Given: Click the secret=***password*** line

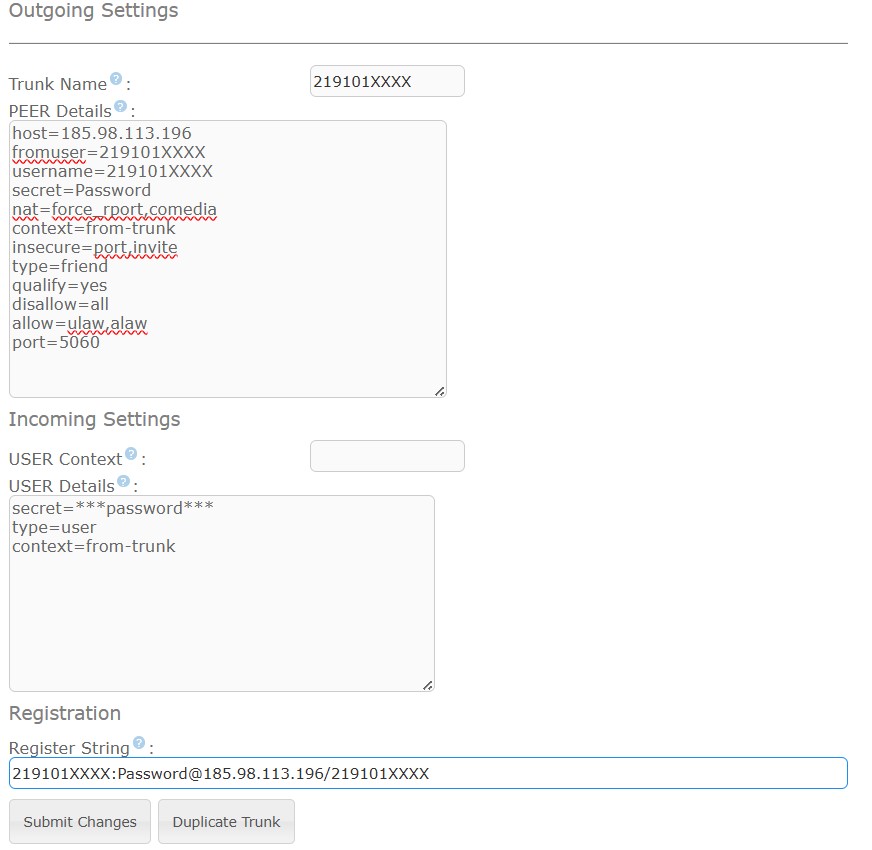Looking at the screenshot, I should click(x=112, y=508).
